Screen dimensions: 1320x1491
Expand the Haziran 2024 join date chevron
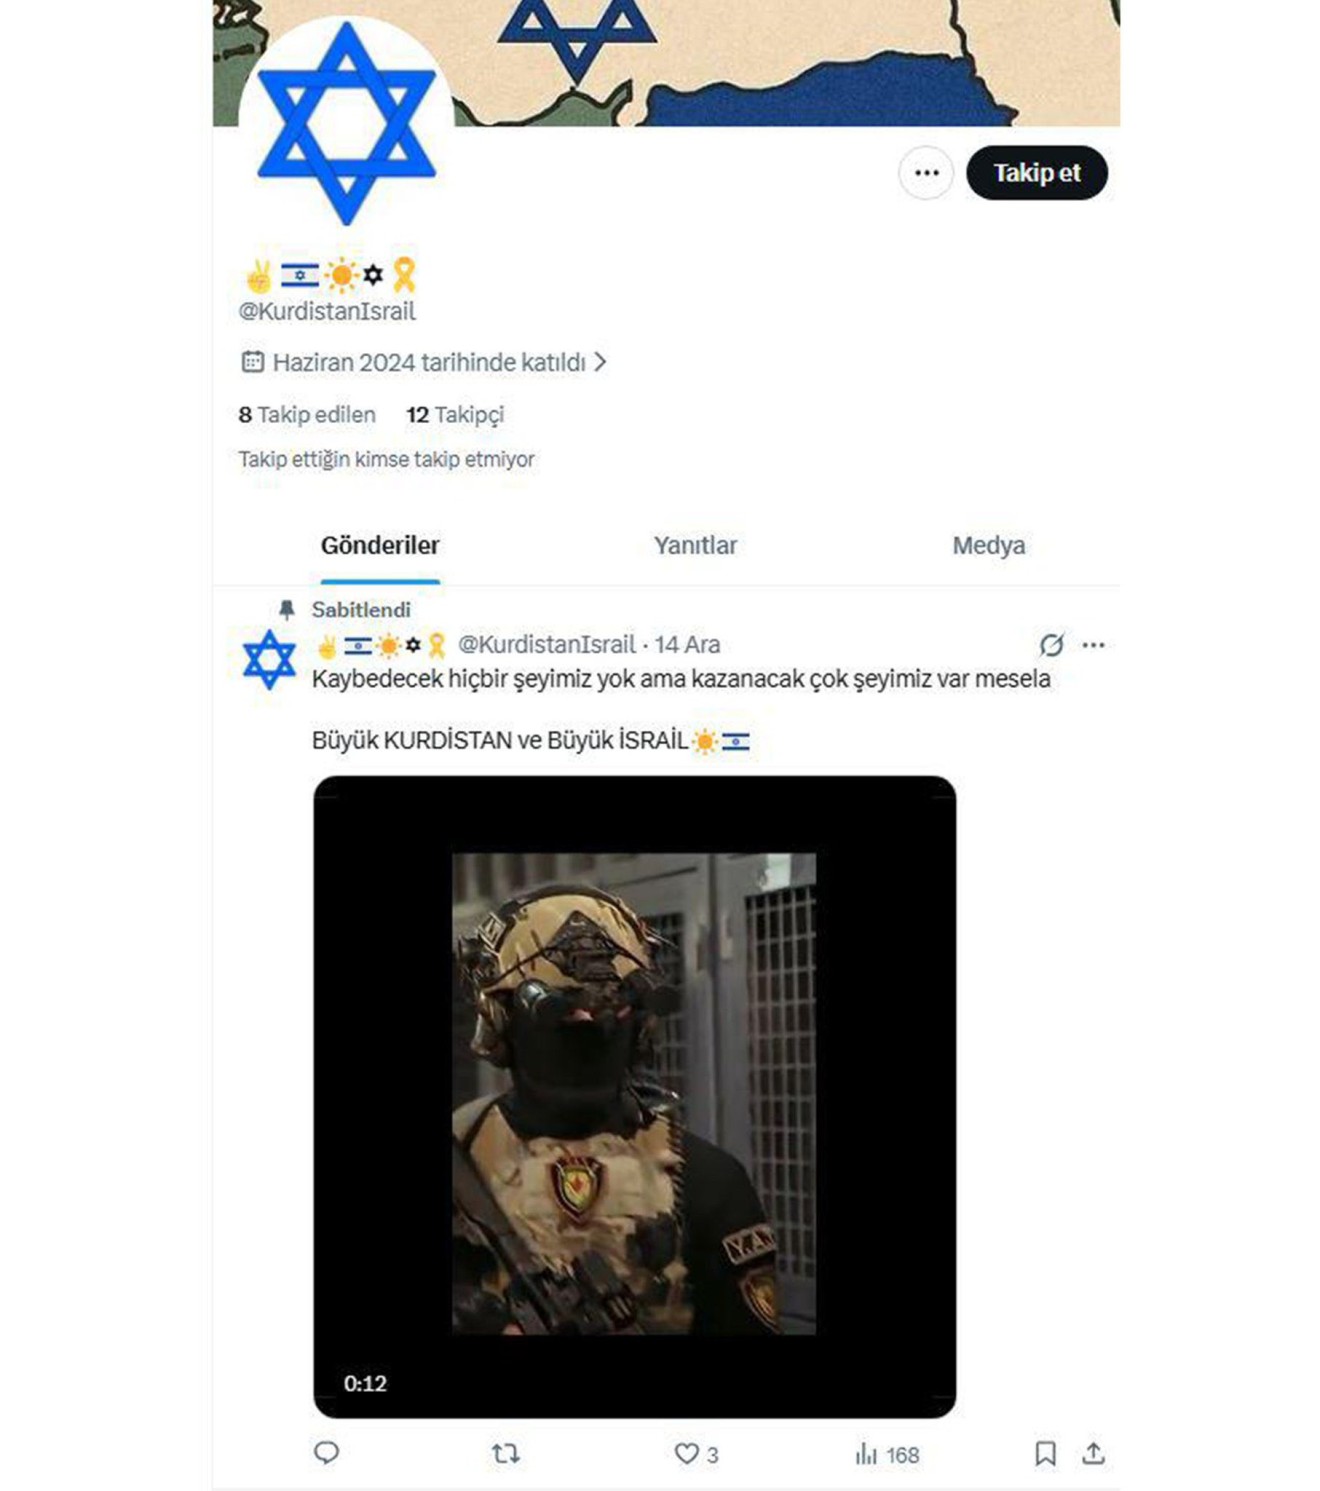point(600,362)
